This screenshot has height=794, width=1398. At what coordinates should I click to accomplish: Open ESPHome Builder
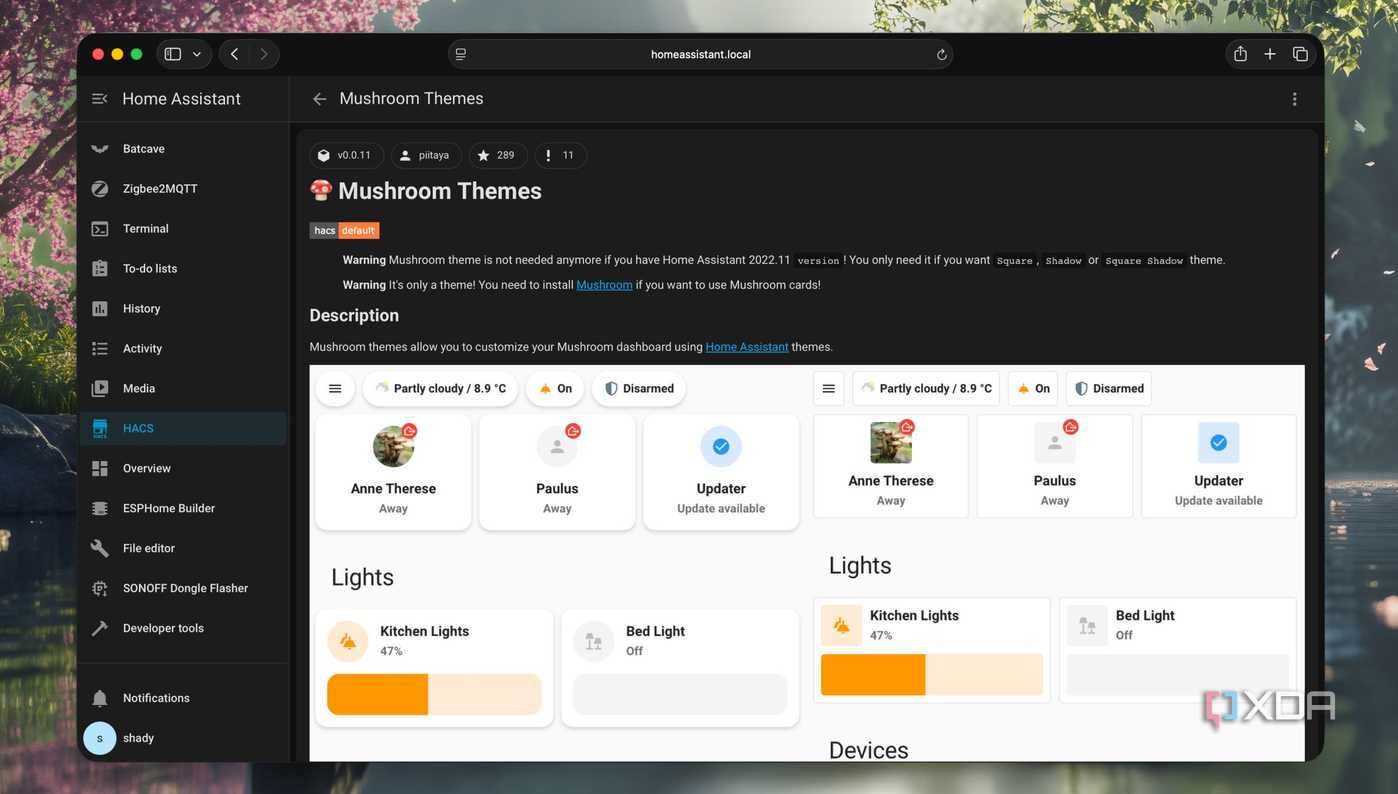click(x=183, y=509)
